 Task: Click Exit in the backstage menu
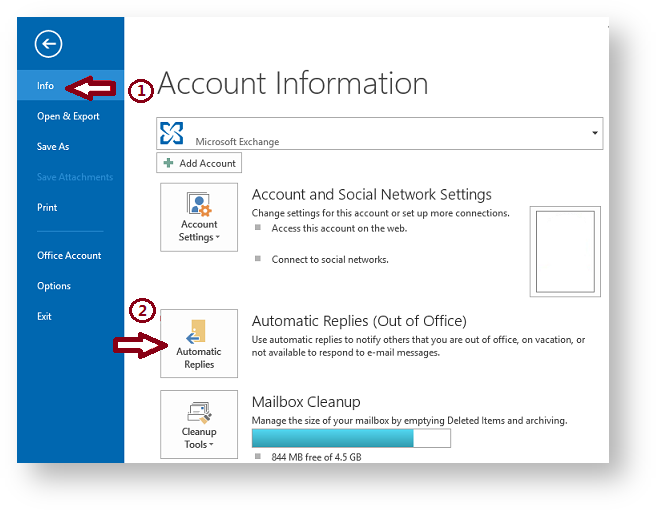[x=44, y=316]
